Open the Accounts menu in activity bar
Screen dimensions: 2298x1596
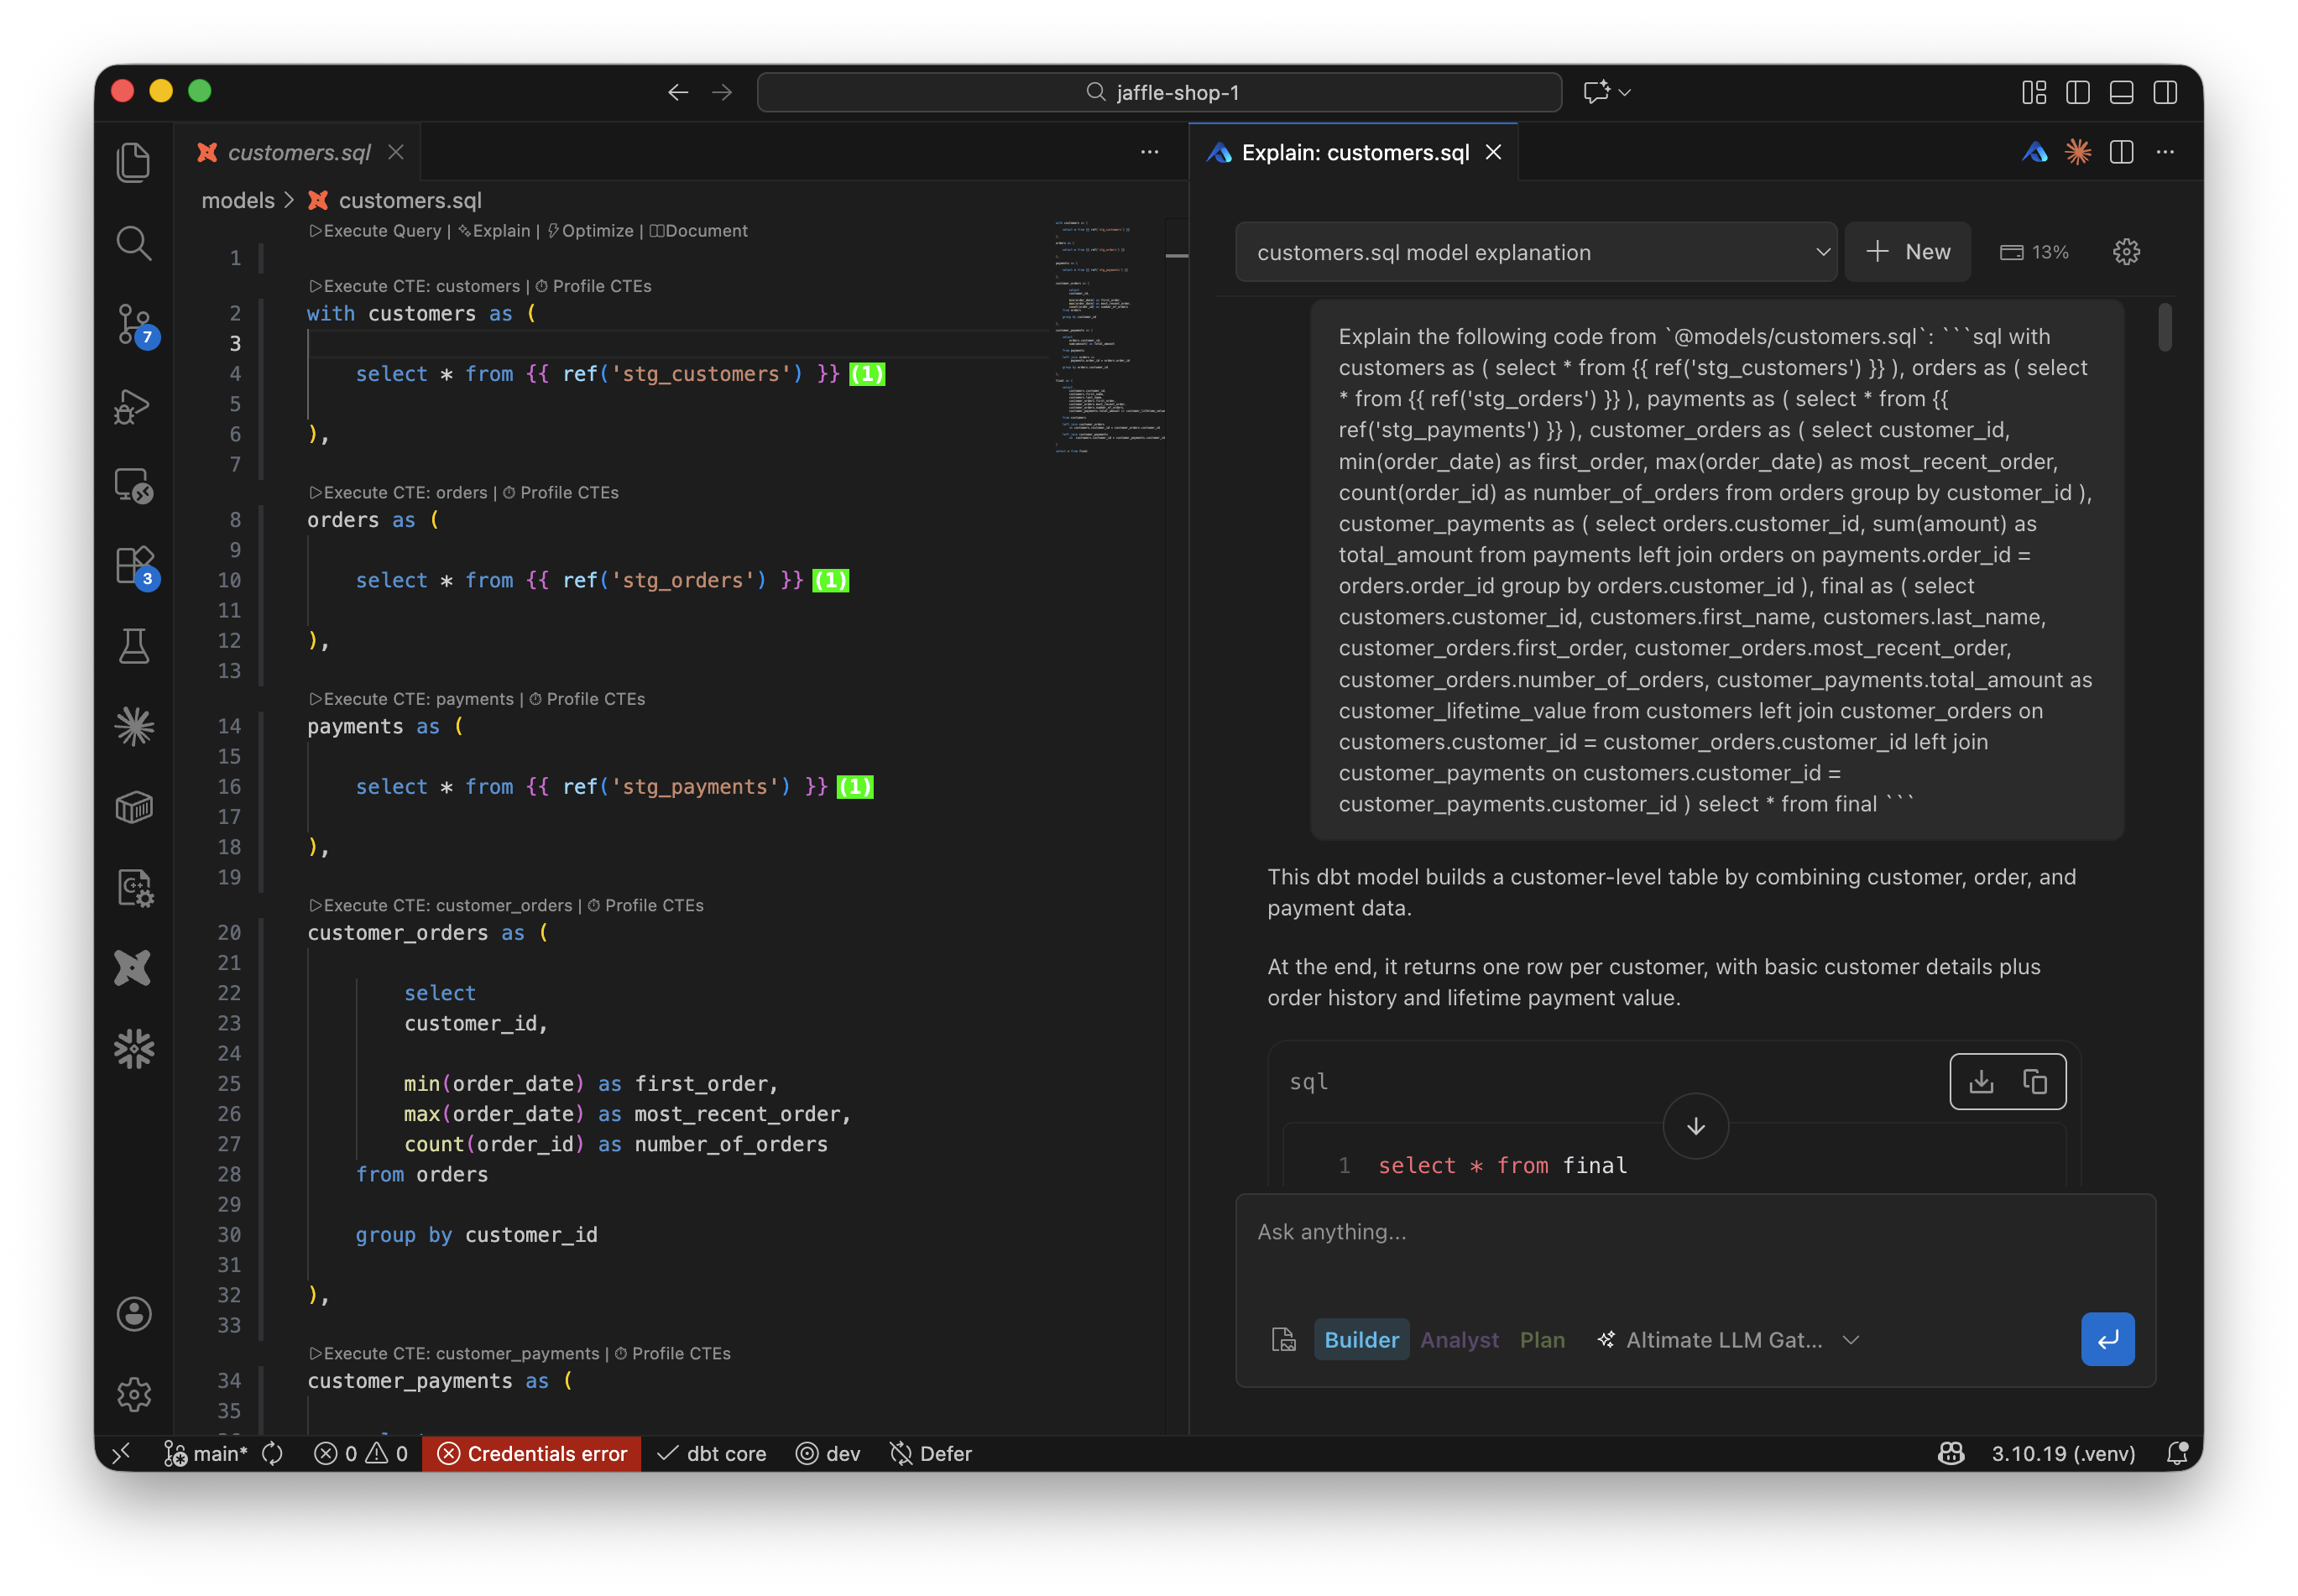(x=133, y=1314)
